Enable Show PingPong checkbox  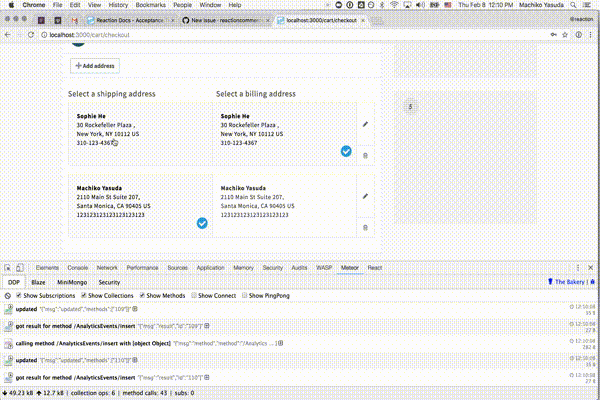coord(245,296)
